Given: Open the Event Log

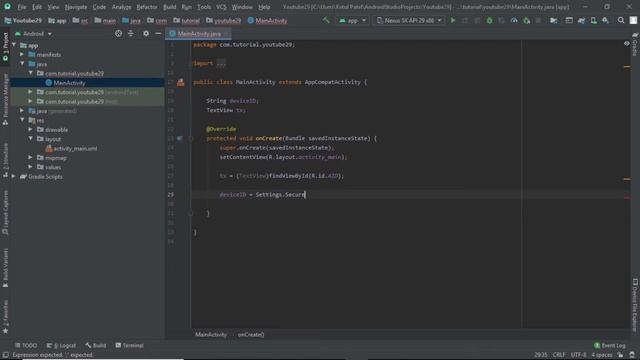Looking at the screenshot, I should (610, 345).
